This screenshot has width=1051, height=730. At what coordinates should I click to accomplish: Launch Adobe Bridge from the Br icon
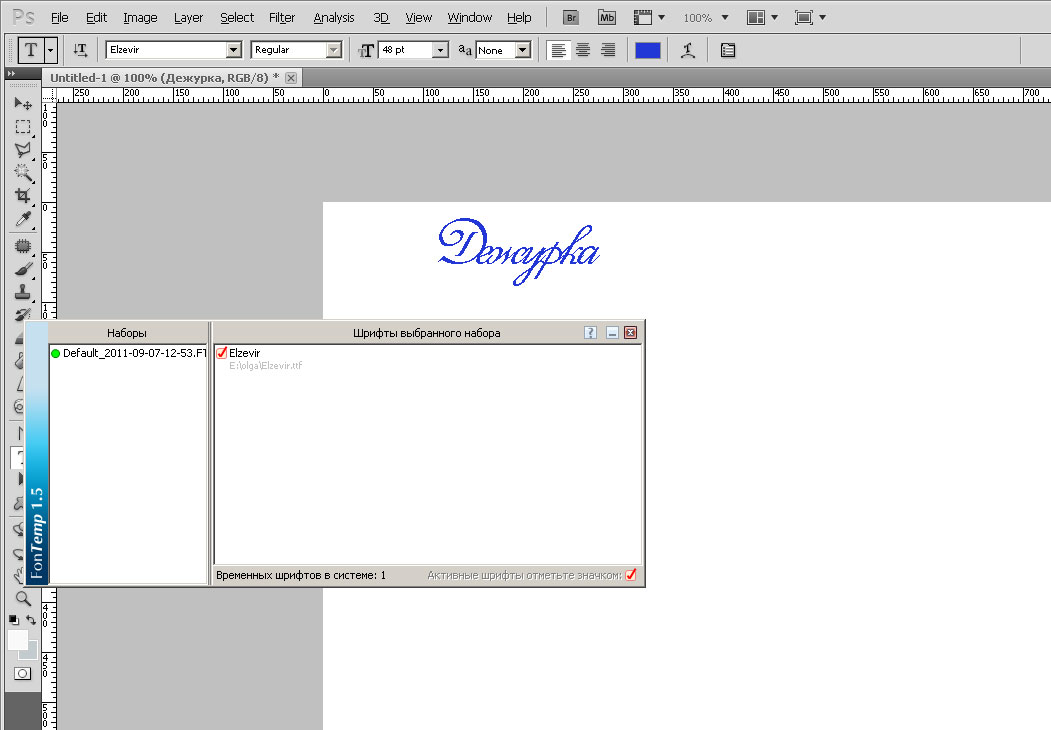(571, 17)
